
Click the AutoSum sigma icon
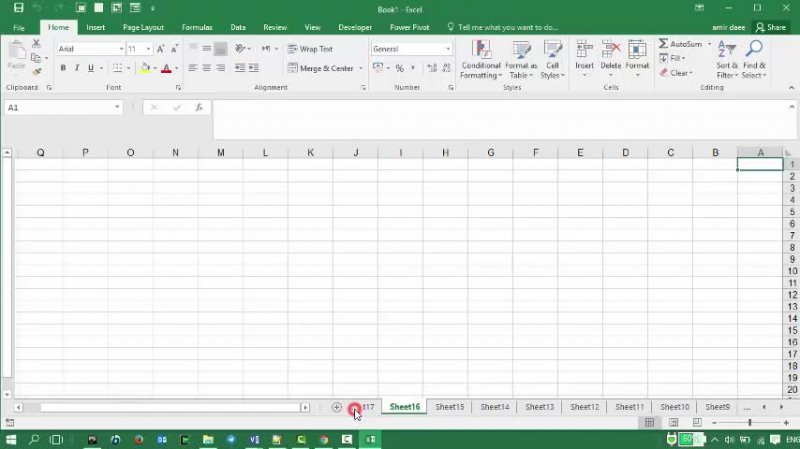click(x=664, y=44)
